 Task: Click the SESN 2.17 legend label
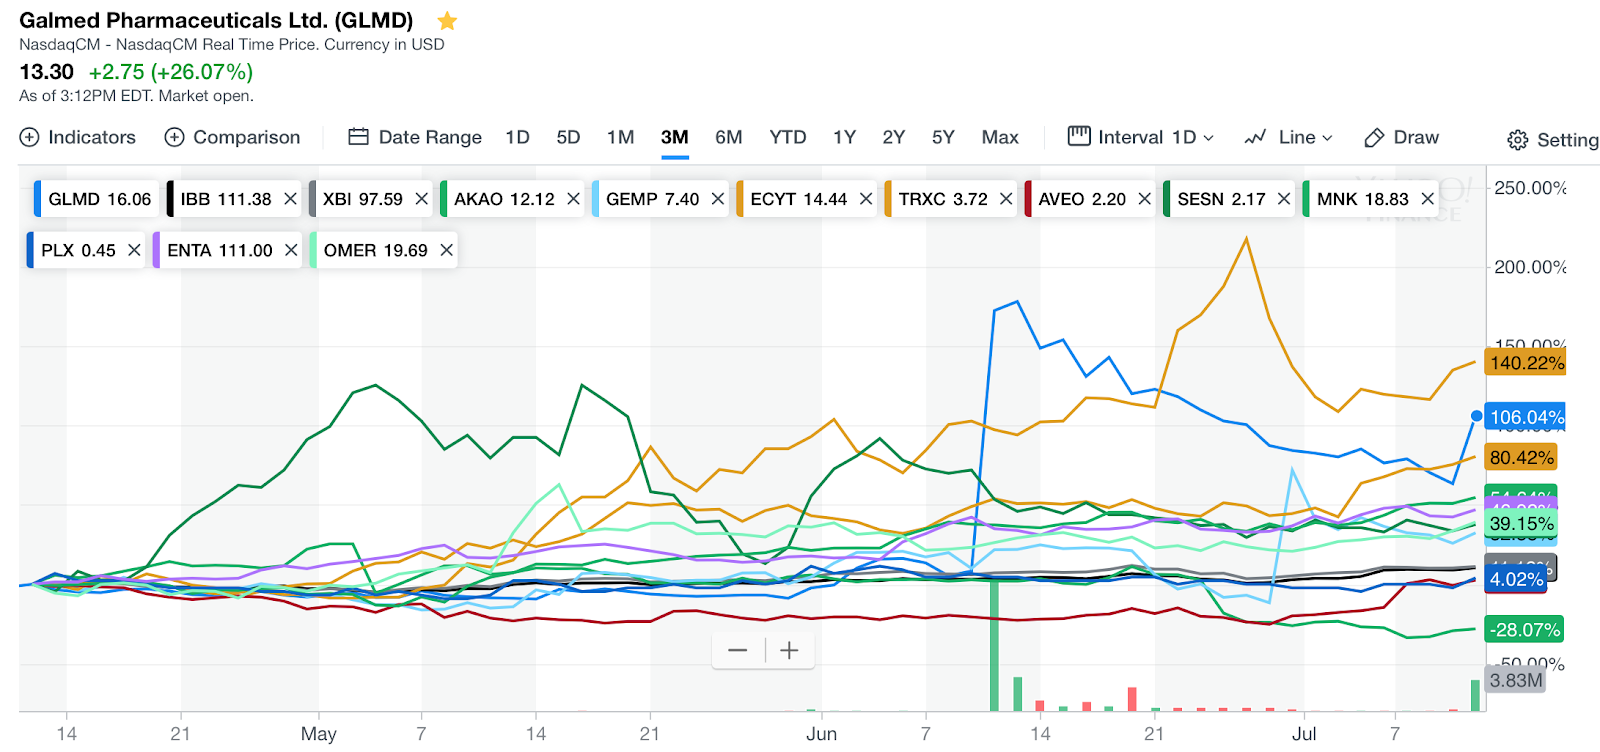[x=1221, y=199]
